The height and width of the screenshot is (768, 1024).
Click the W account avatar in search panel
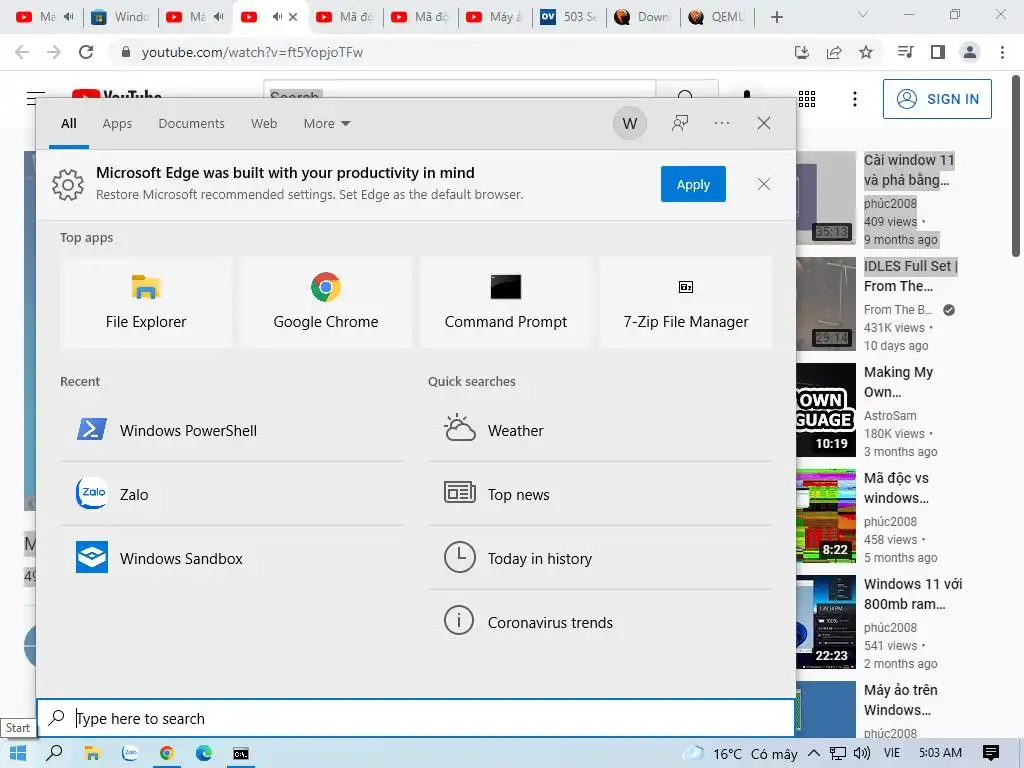coord(630,123)
